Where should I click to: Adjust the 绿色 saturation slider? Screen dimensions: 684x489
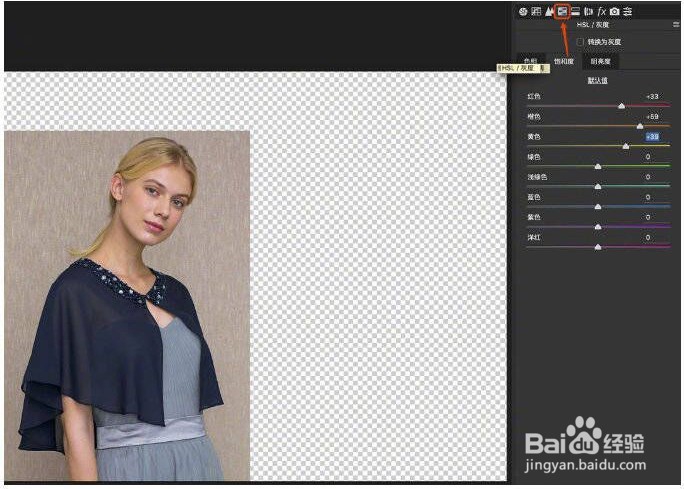598,166
